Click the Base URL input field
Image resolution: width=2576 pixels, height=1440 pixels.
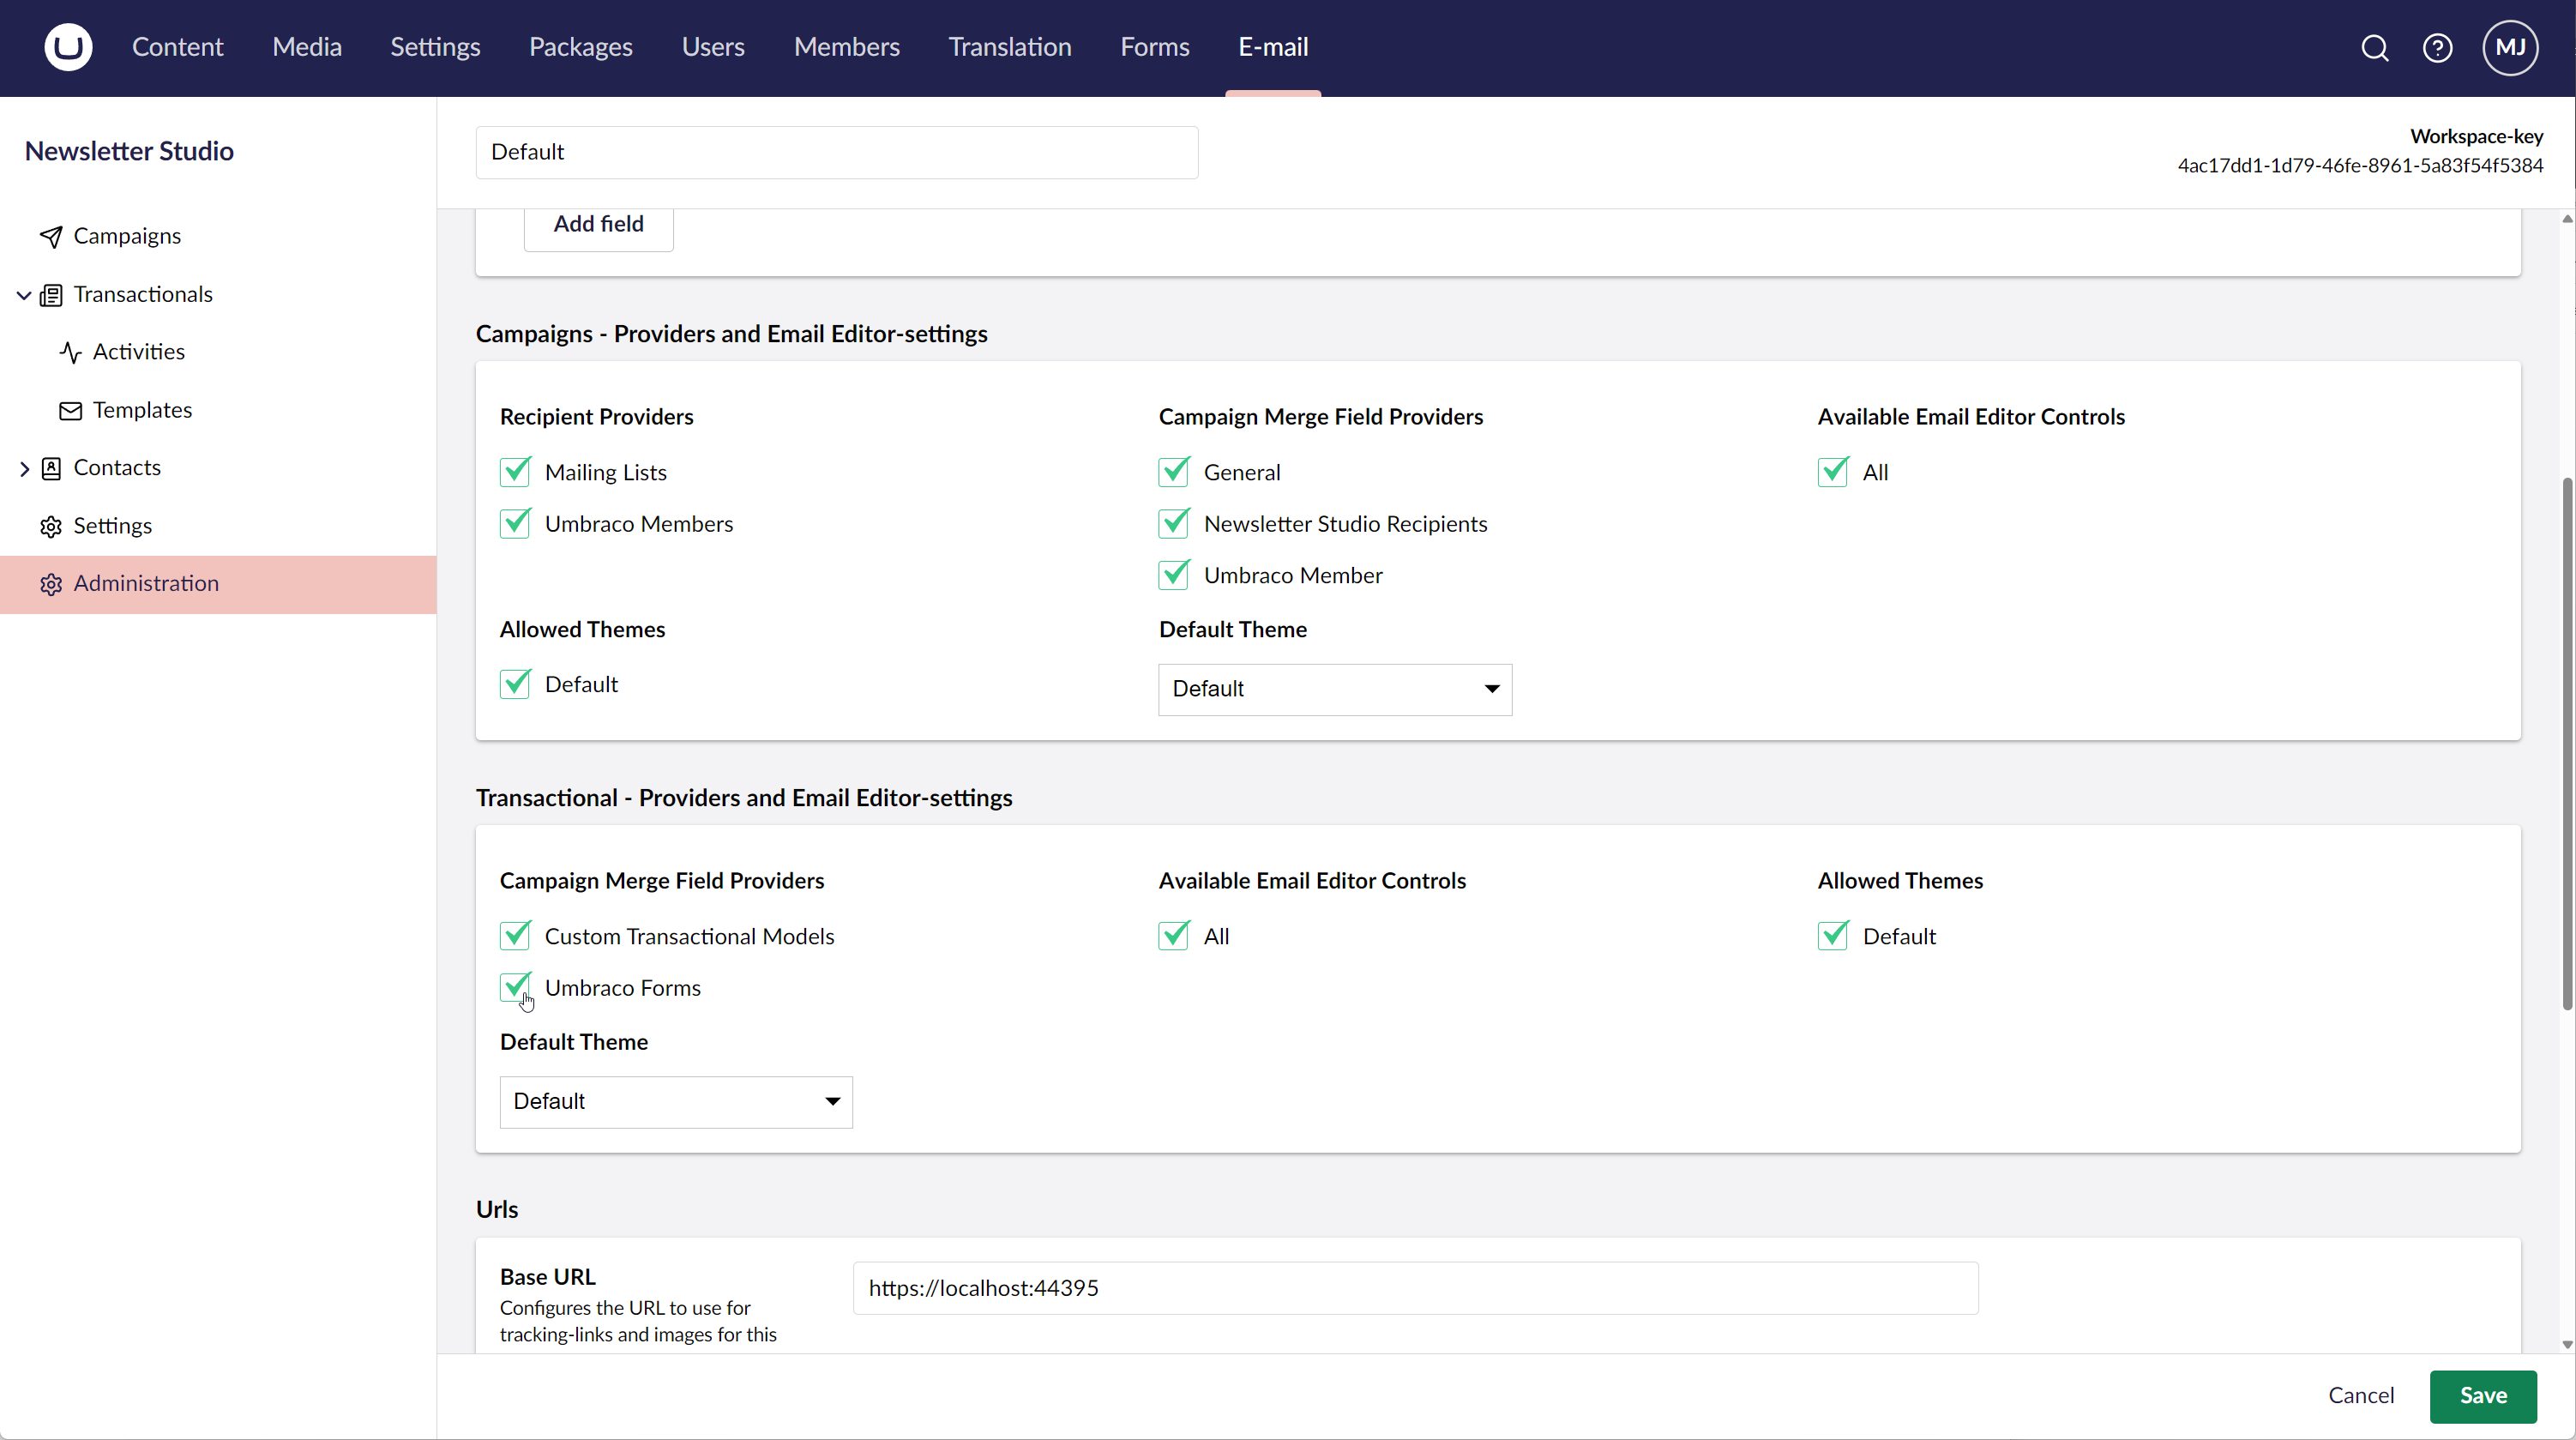pos(1415,1288)
